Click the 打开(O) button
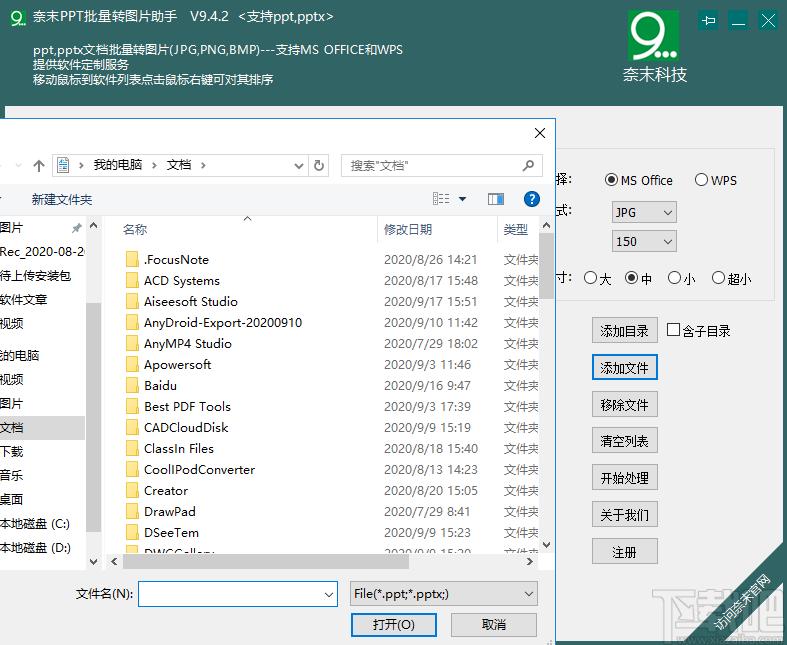This screenshot has width=787, height=645. [x=394, y=624]
